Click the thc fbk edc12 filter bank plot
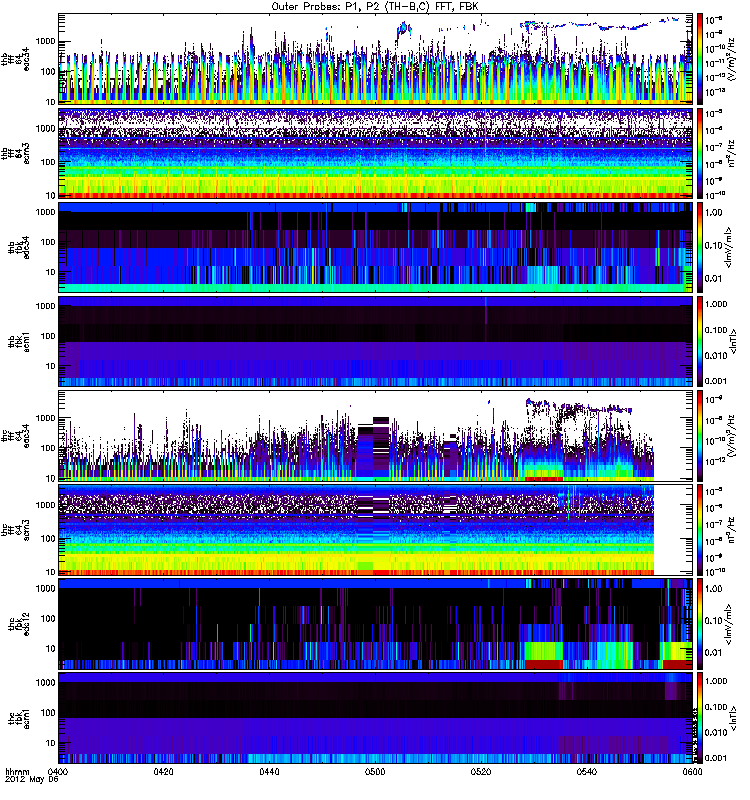Viewport: 750px width, 800px height. click(x=375, y=624)
